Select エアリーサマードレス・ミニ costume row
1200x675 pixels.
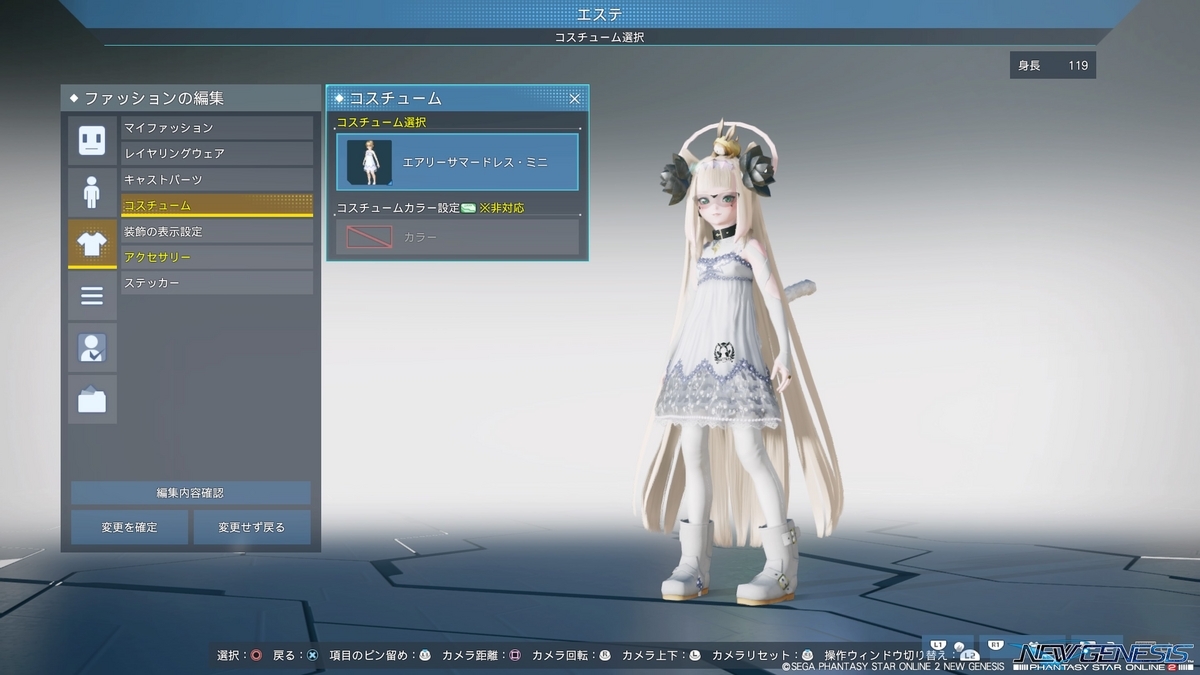click(x=457, y=162)
